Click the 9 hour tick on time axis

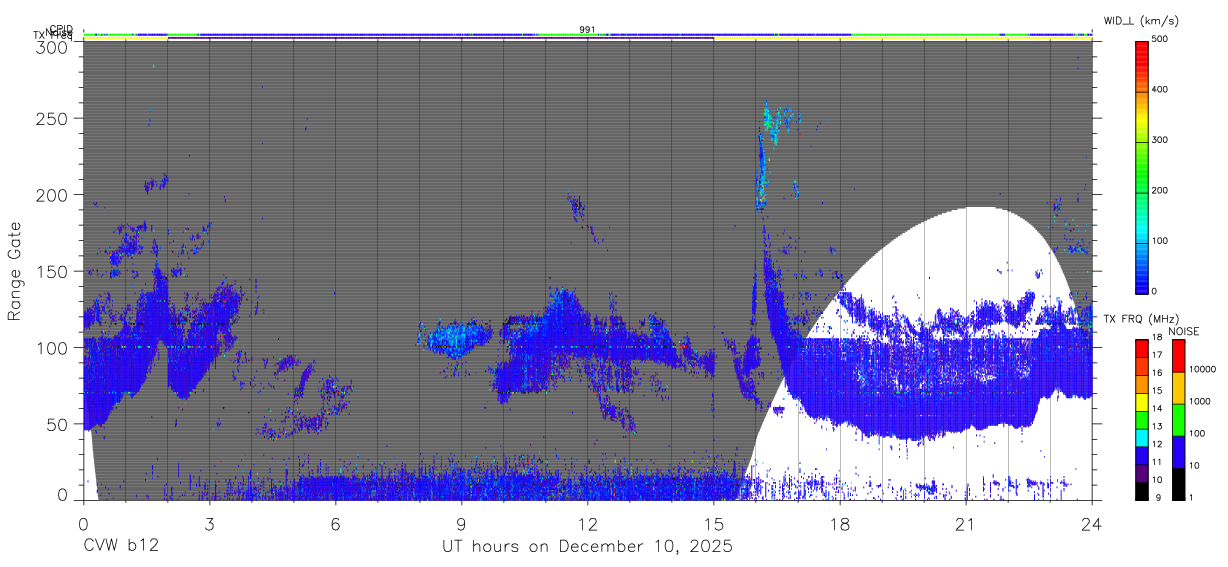click(x=461, y=523)
